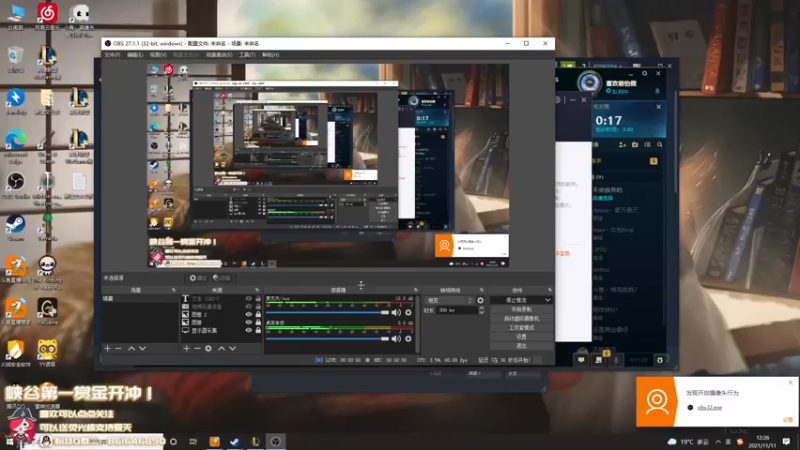Open the YY语音 desktop shortcut
The height and width of the screenshot is (450, 800).
pos(47,353)
